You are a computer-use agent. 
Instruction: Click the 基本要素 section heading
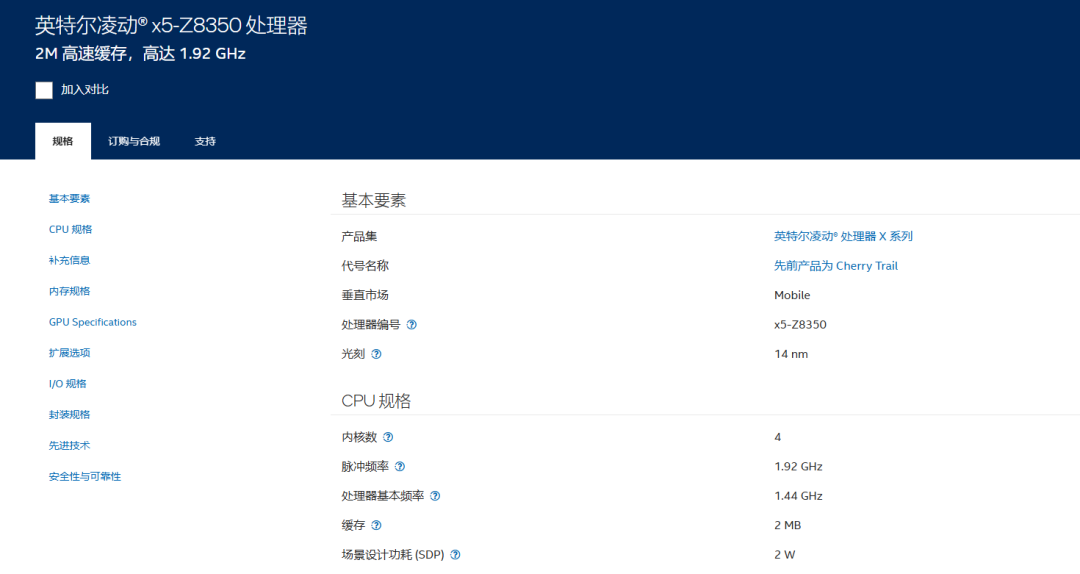pos(373,201)
